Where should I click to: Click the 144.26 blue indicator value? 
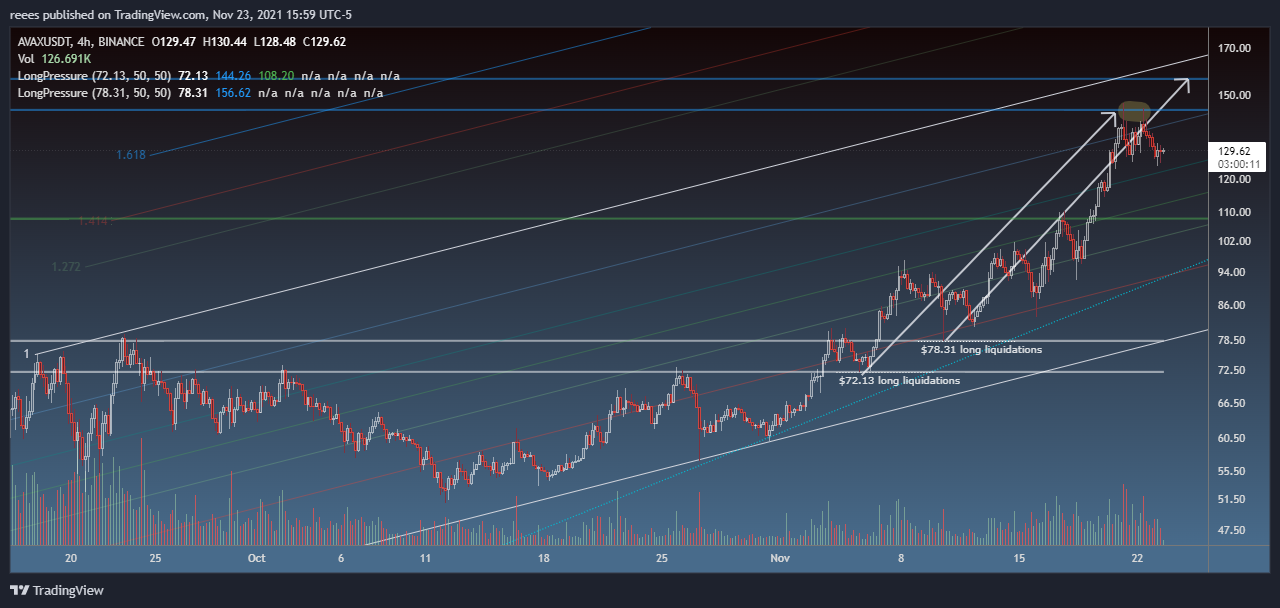(231, 76)
